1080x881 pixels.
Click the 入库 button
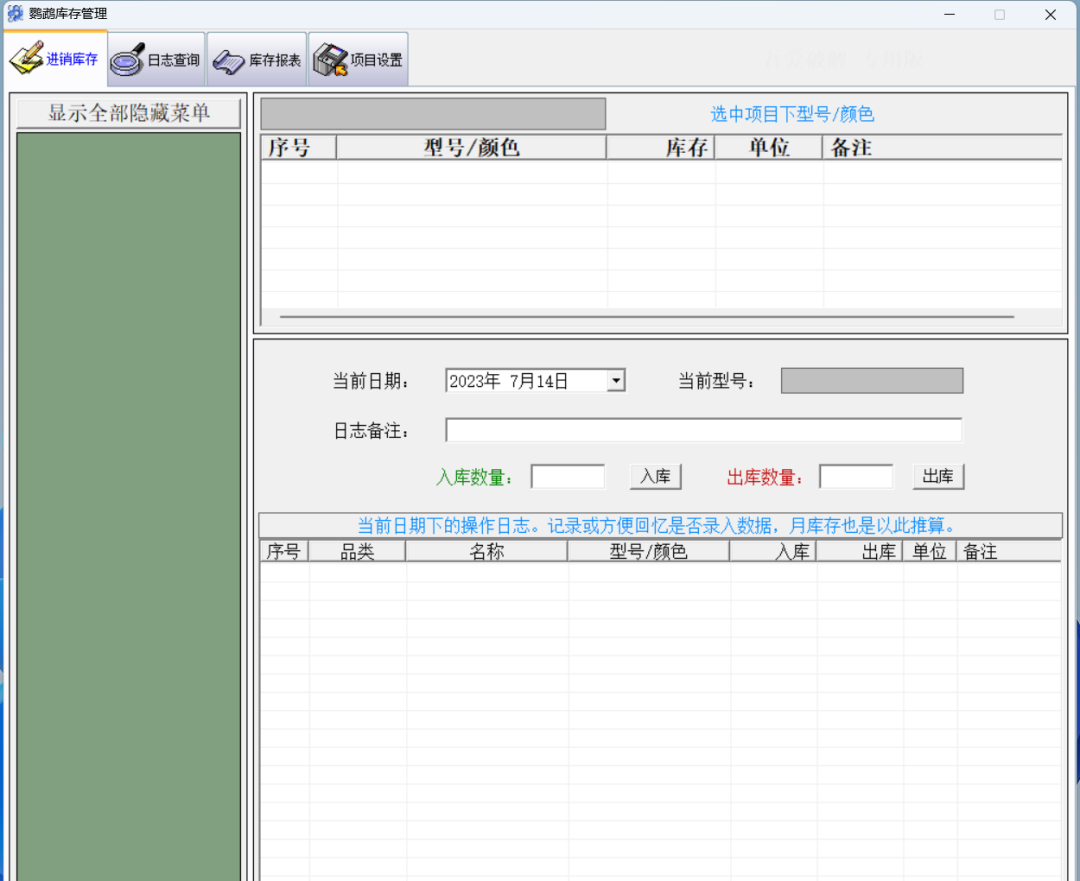point(655,476)
